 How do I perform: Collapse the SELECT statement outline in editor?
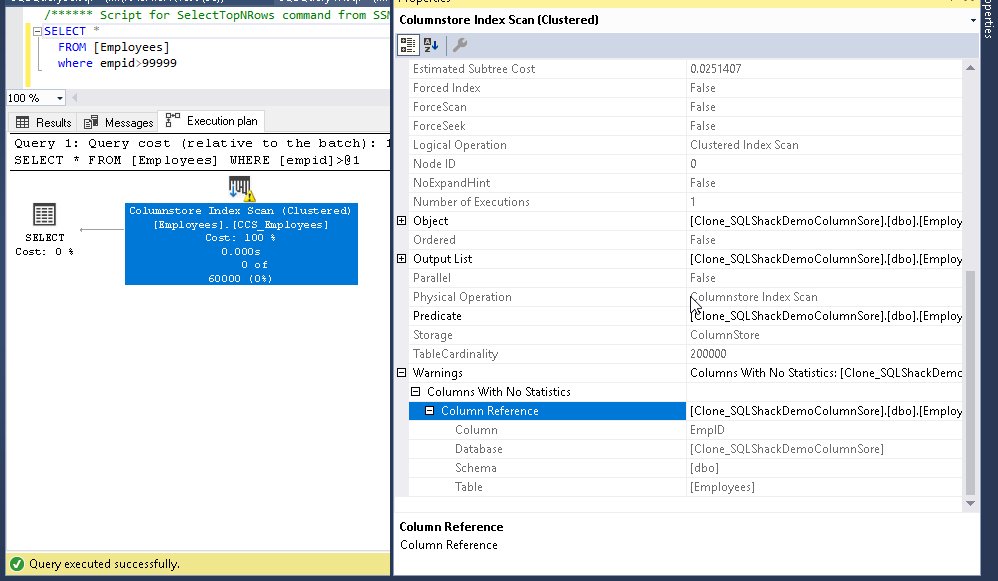[x=37, y=31]
